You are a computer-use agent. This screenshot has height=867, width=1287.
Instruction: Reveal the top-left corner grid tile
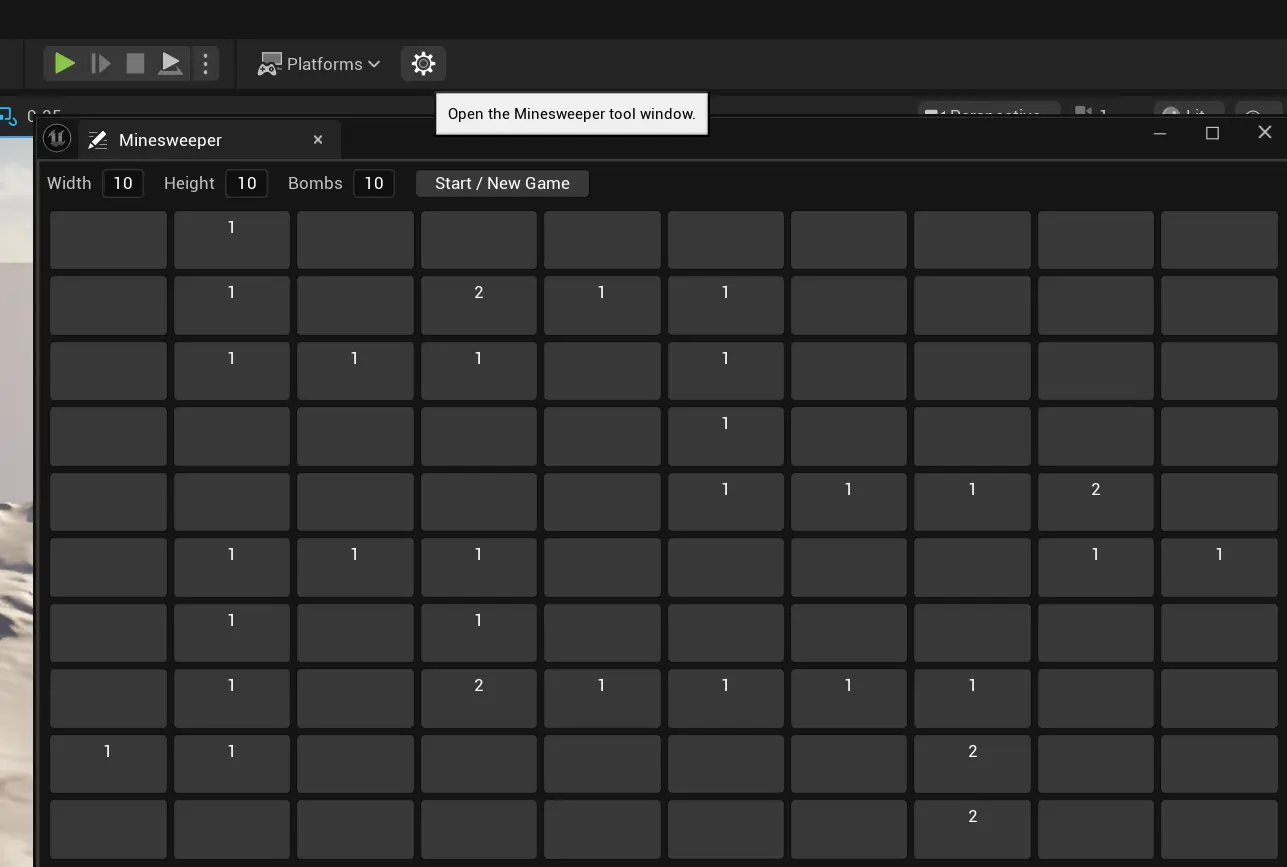tap(108, 240)
